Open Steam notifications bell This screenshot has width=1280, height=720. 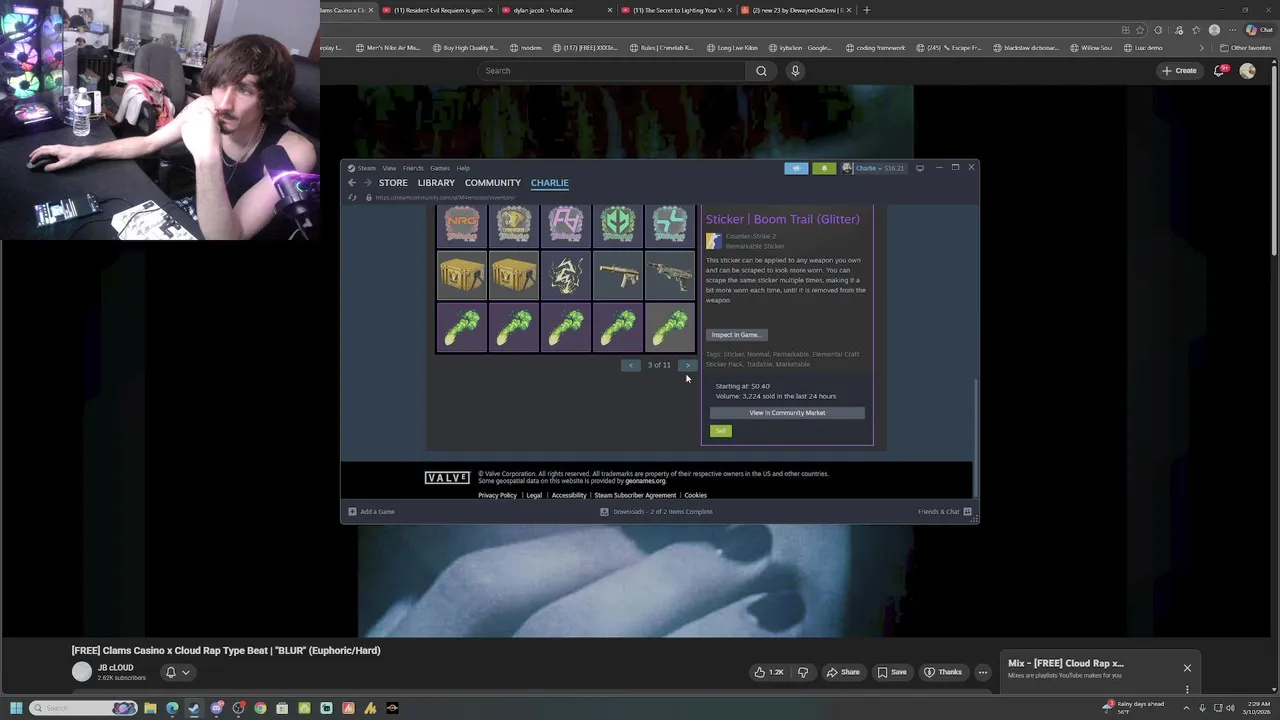824,168
